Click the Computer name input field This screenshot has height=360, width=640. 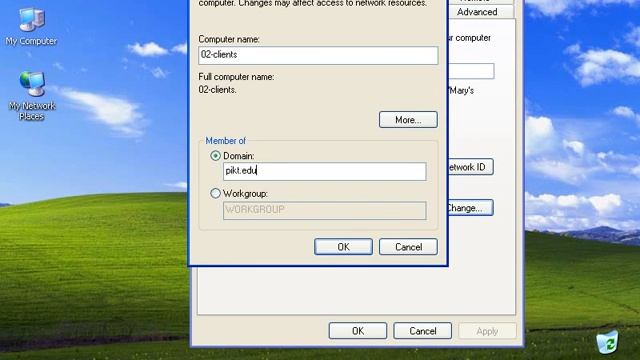318,55
